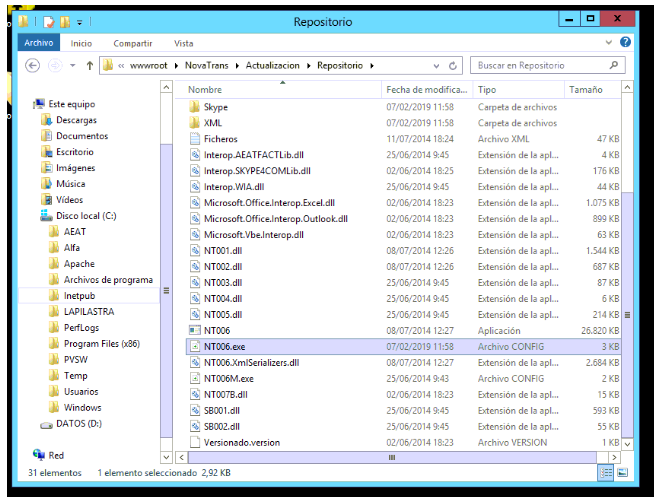Select Archivos de programa tree folder
The width and height of the screenshot is (663, 500).
[108, 280]
